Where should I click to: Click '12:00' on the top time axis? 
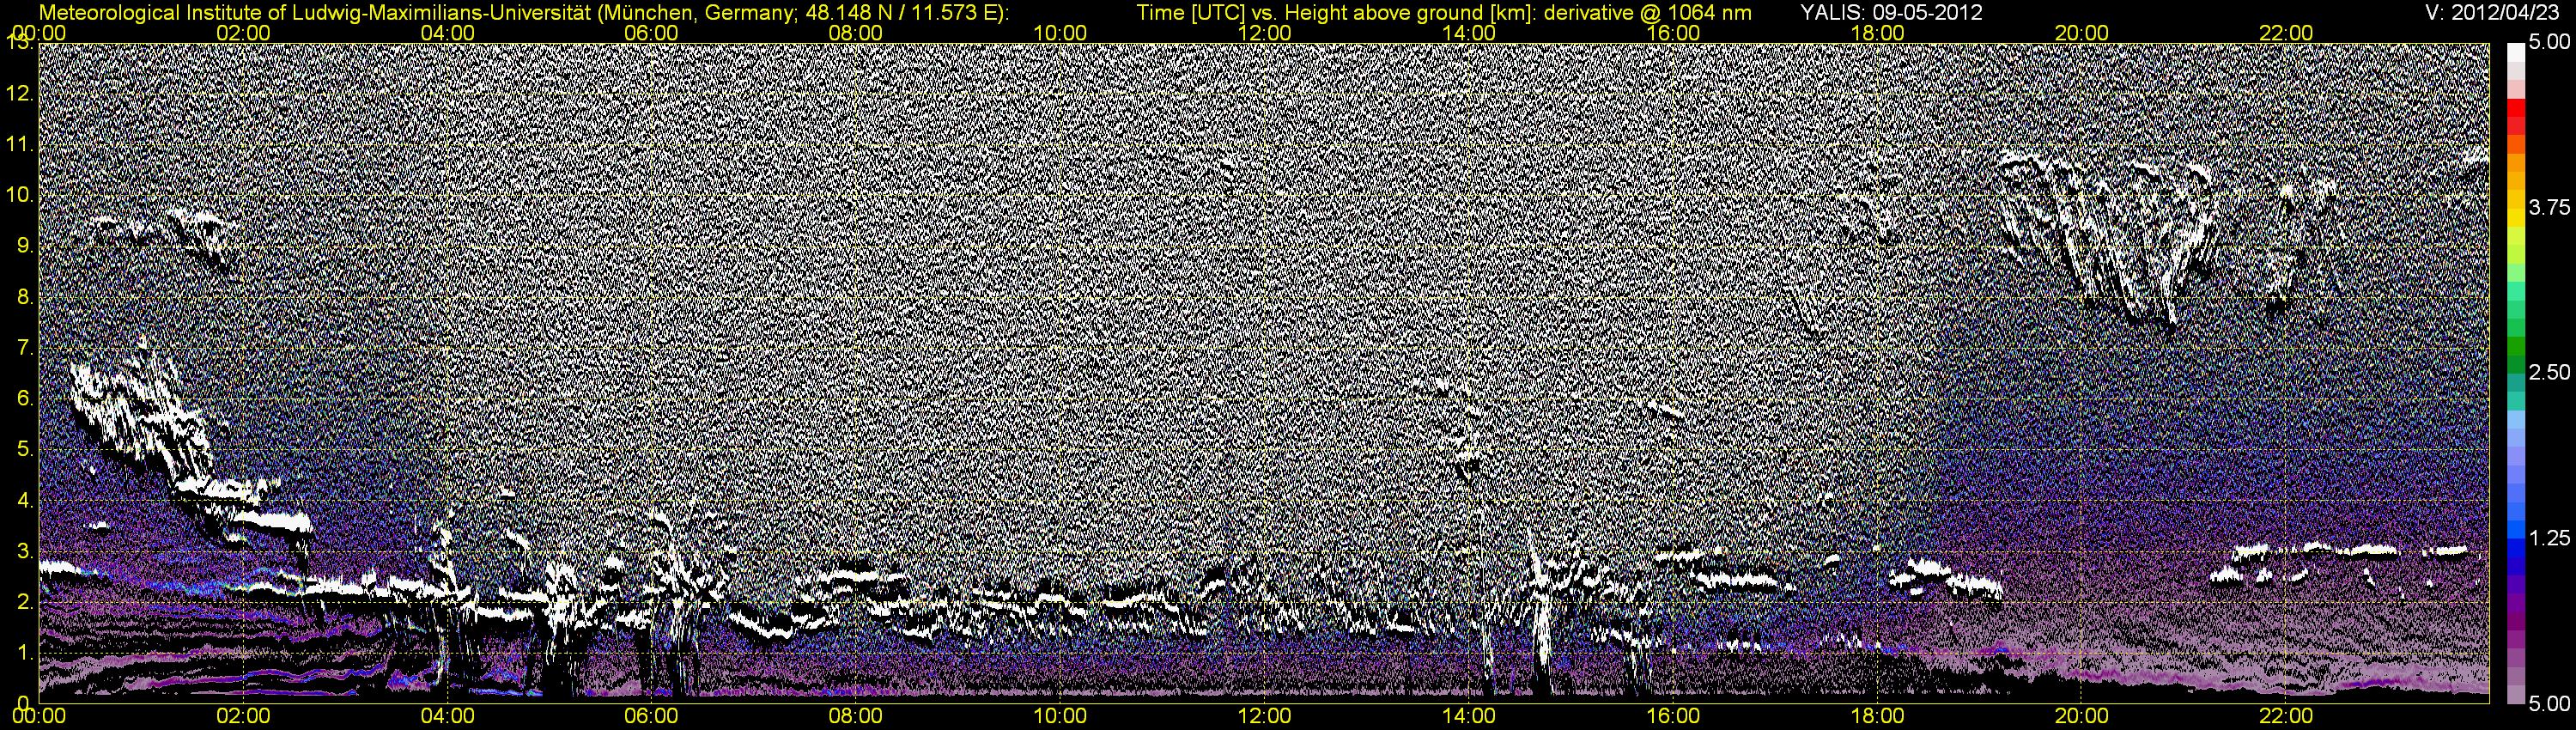(x=1265, y=33)
